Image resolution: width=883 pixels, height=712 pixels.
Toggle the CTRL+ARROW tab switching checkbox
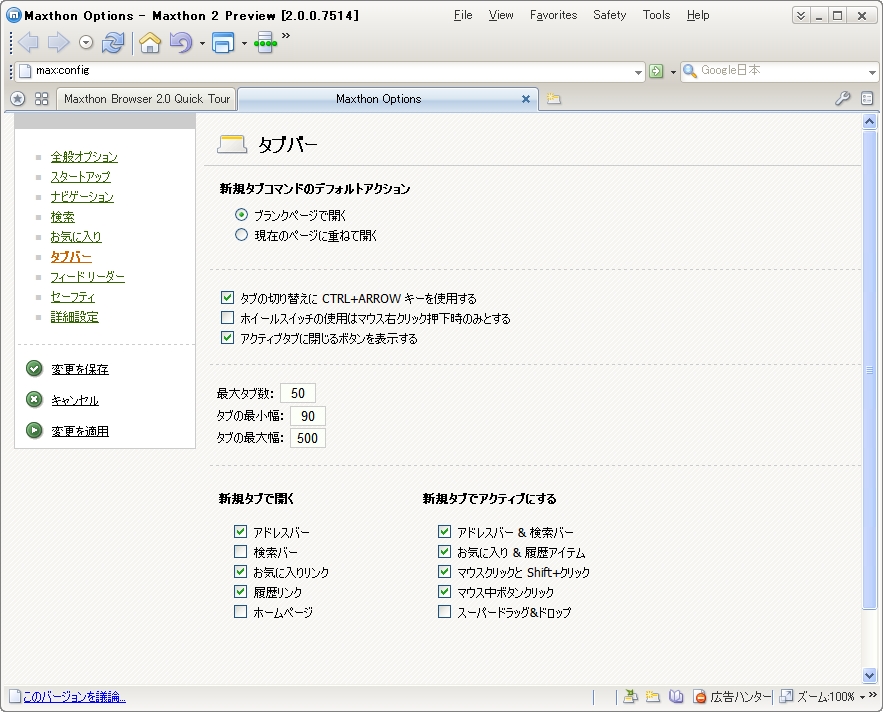click(228, 297)
